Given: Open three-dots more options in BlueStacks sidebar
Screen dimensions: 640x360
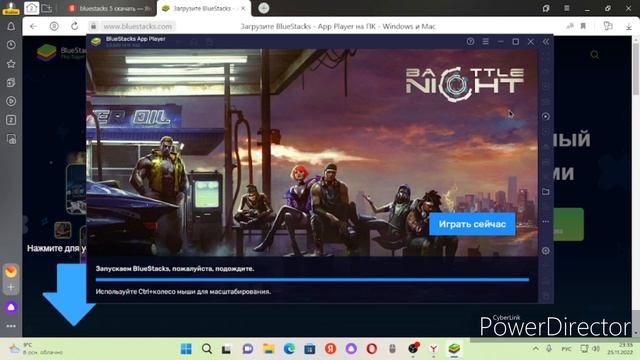Looking at the screenshot, I should (x=546, y=221).
